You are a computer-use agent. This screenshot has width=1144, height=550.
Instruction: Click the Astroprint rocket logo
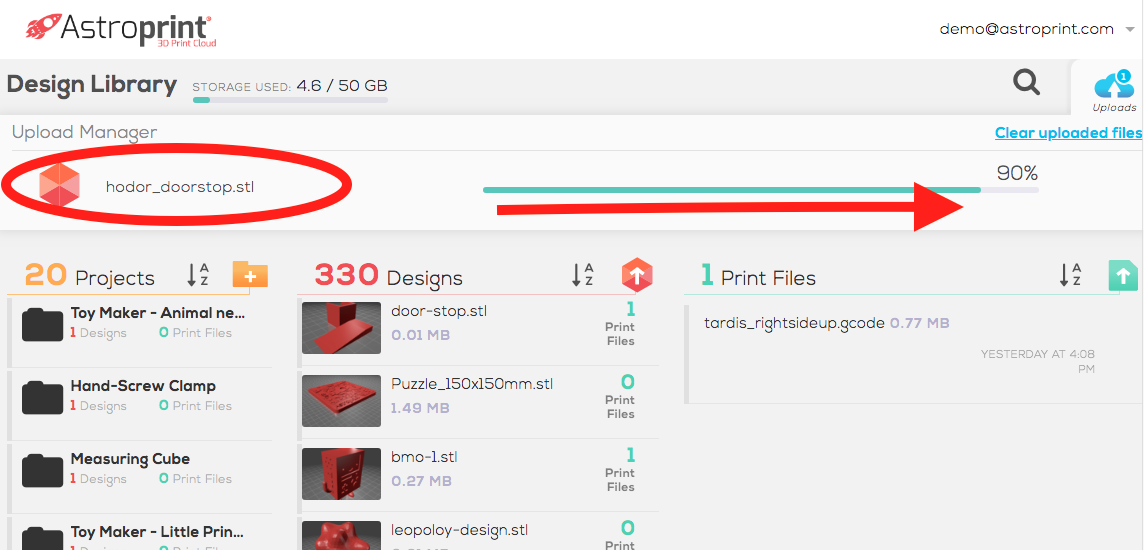44,27
